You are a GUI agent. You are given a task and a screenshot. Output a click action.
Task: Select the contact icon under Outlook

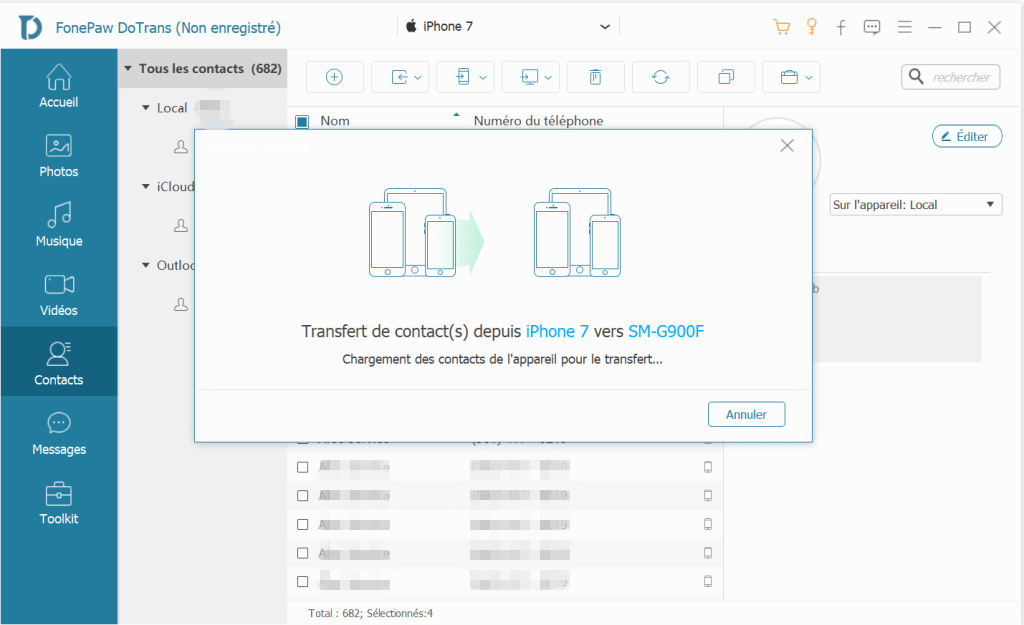coord(181,304)
